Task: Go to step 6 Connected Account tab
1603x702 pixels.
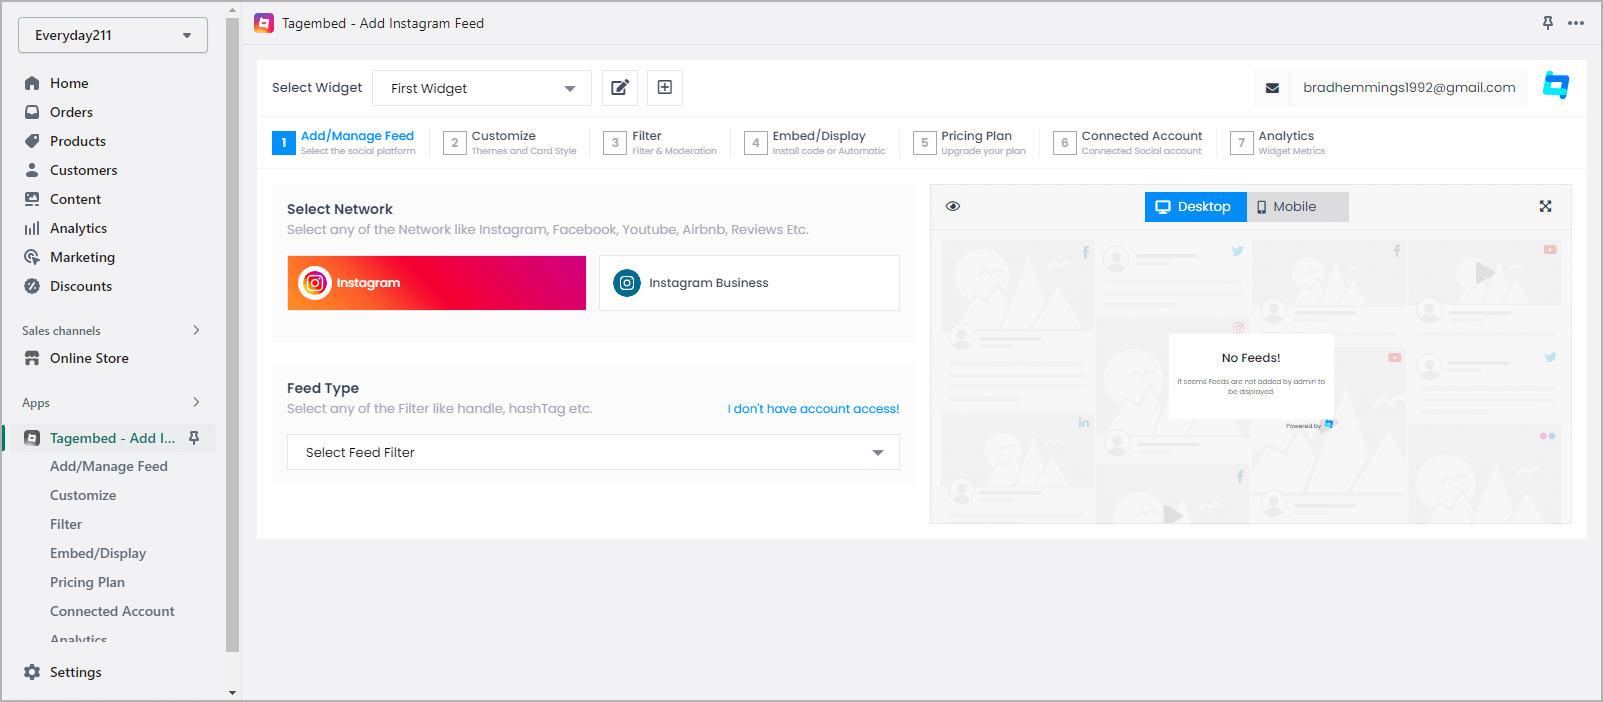Action: 1129,143
